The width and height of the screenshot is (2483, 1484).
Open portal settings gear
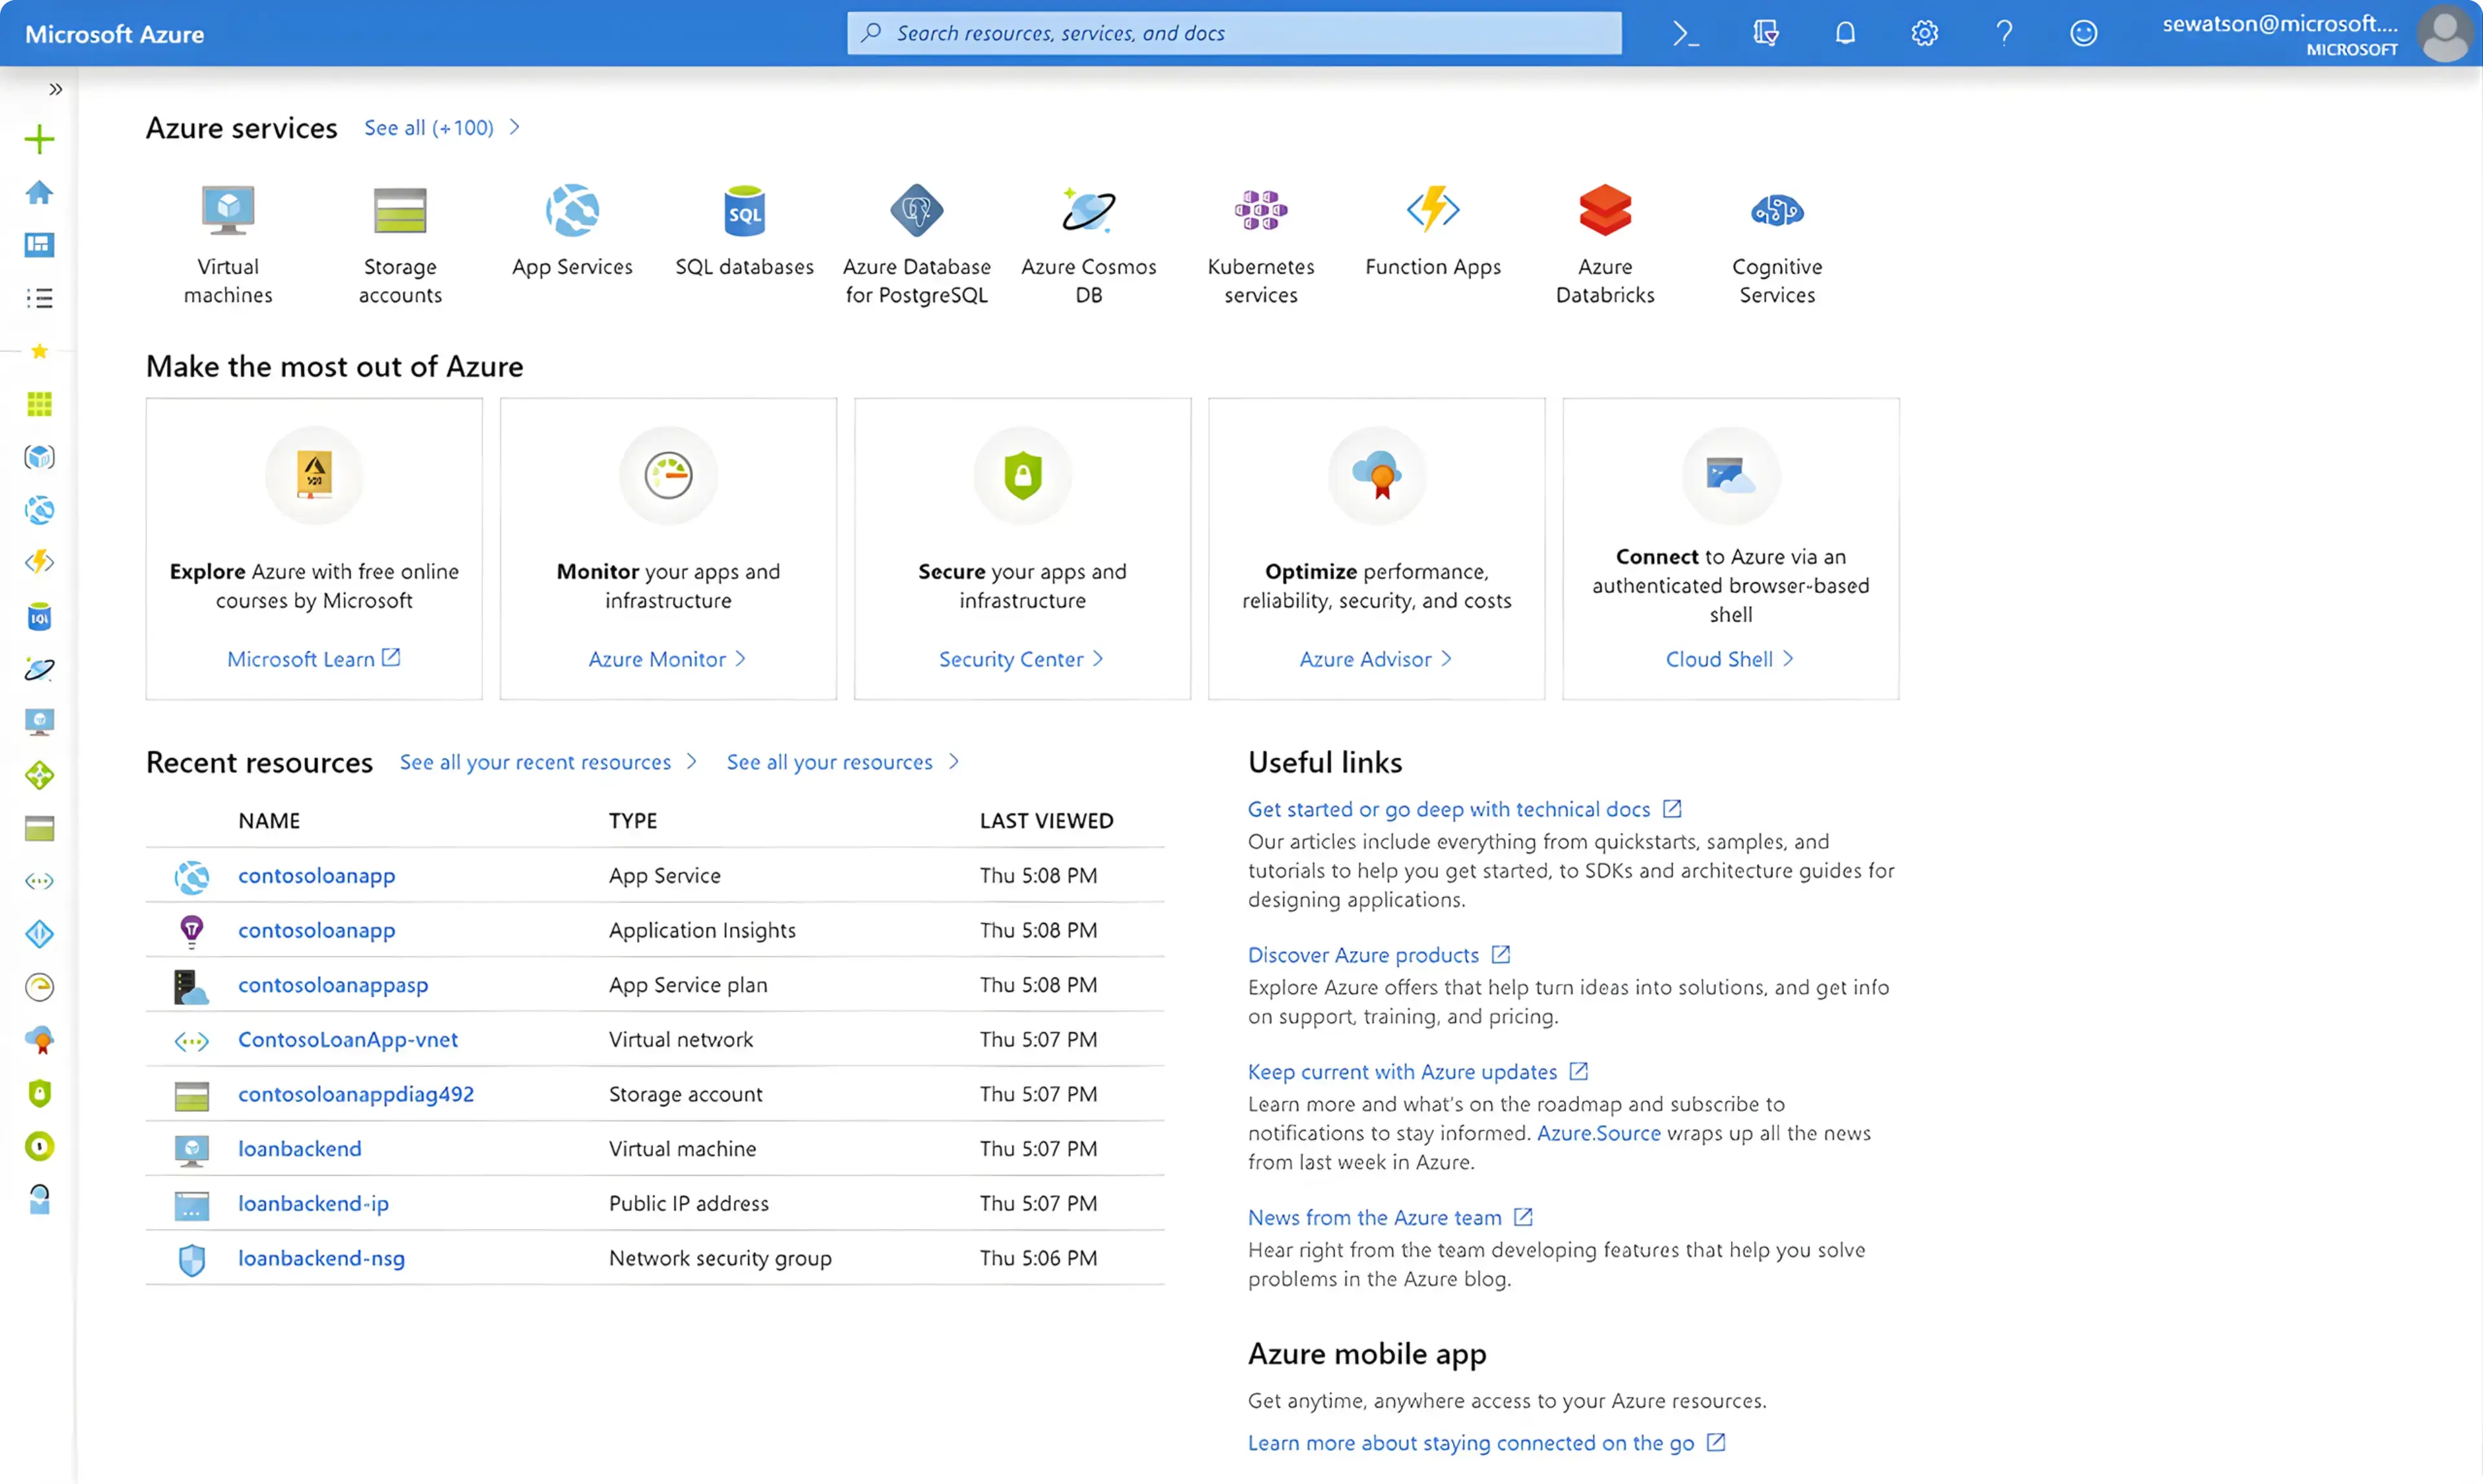pyautogui.click(x=1923, y=33)
